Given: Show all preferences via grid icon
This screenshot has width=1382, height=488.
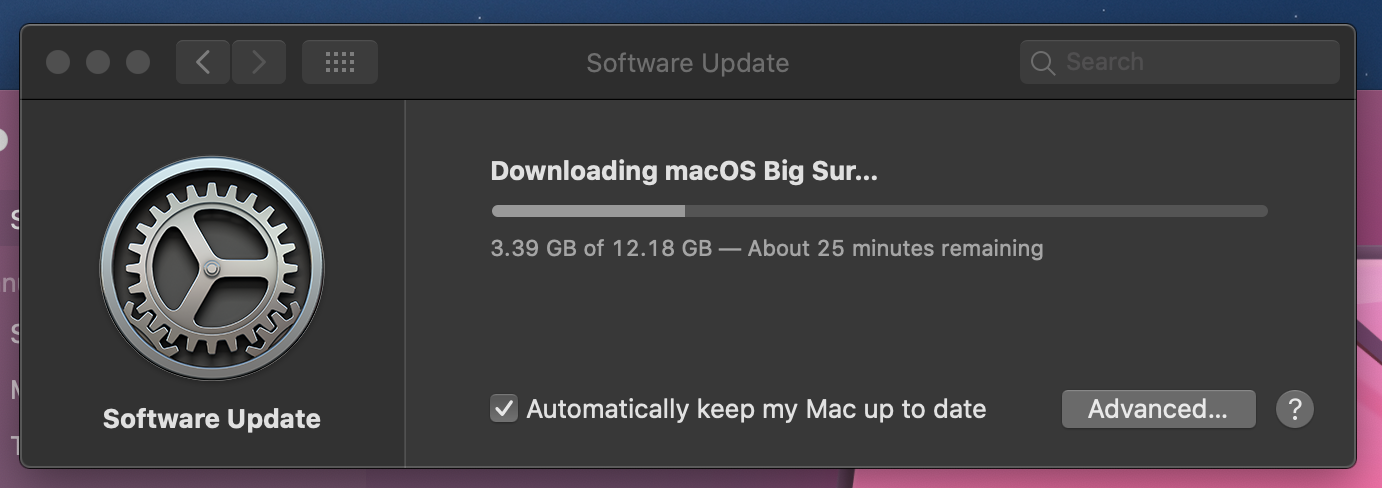Looking at the screenshot, I should [340, 62].
